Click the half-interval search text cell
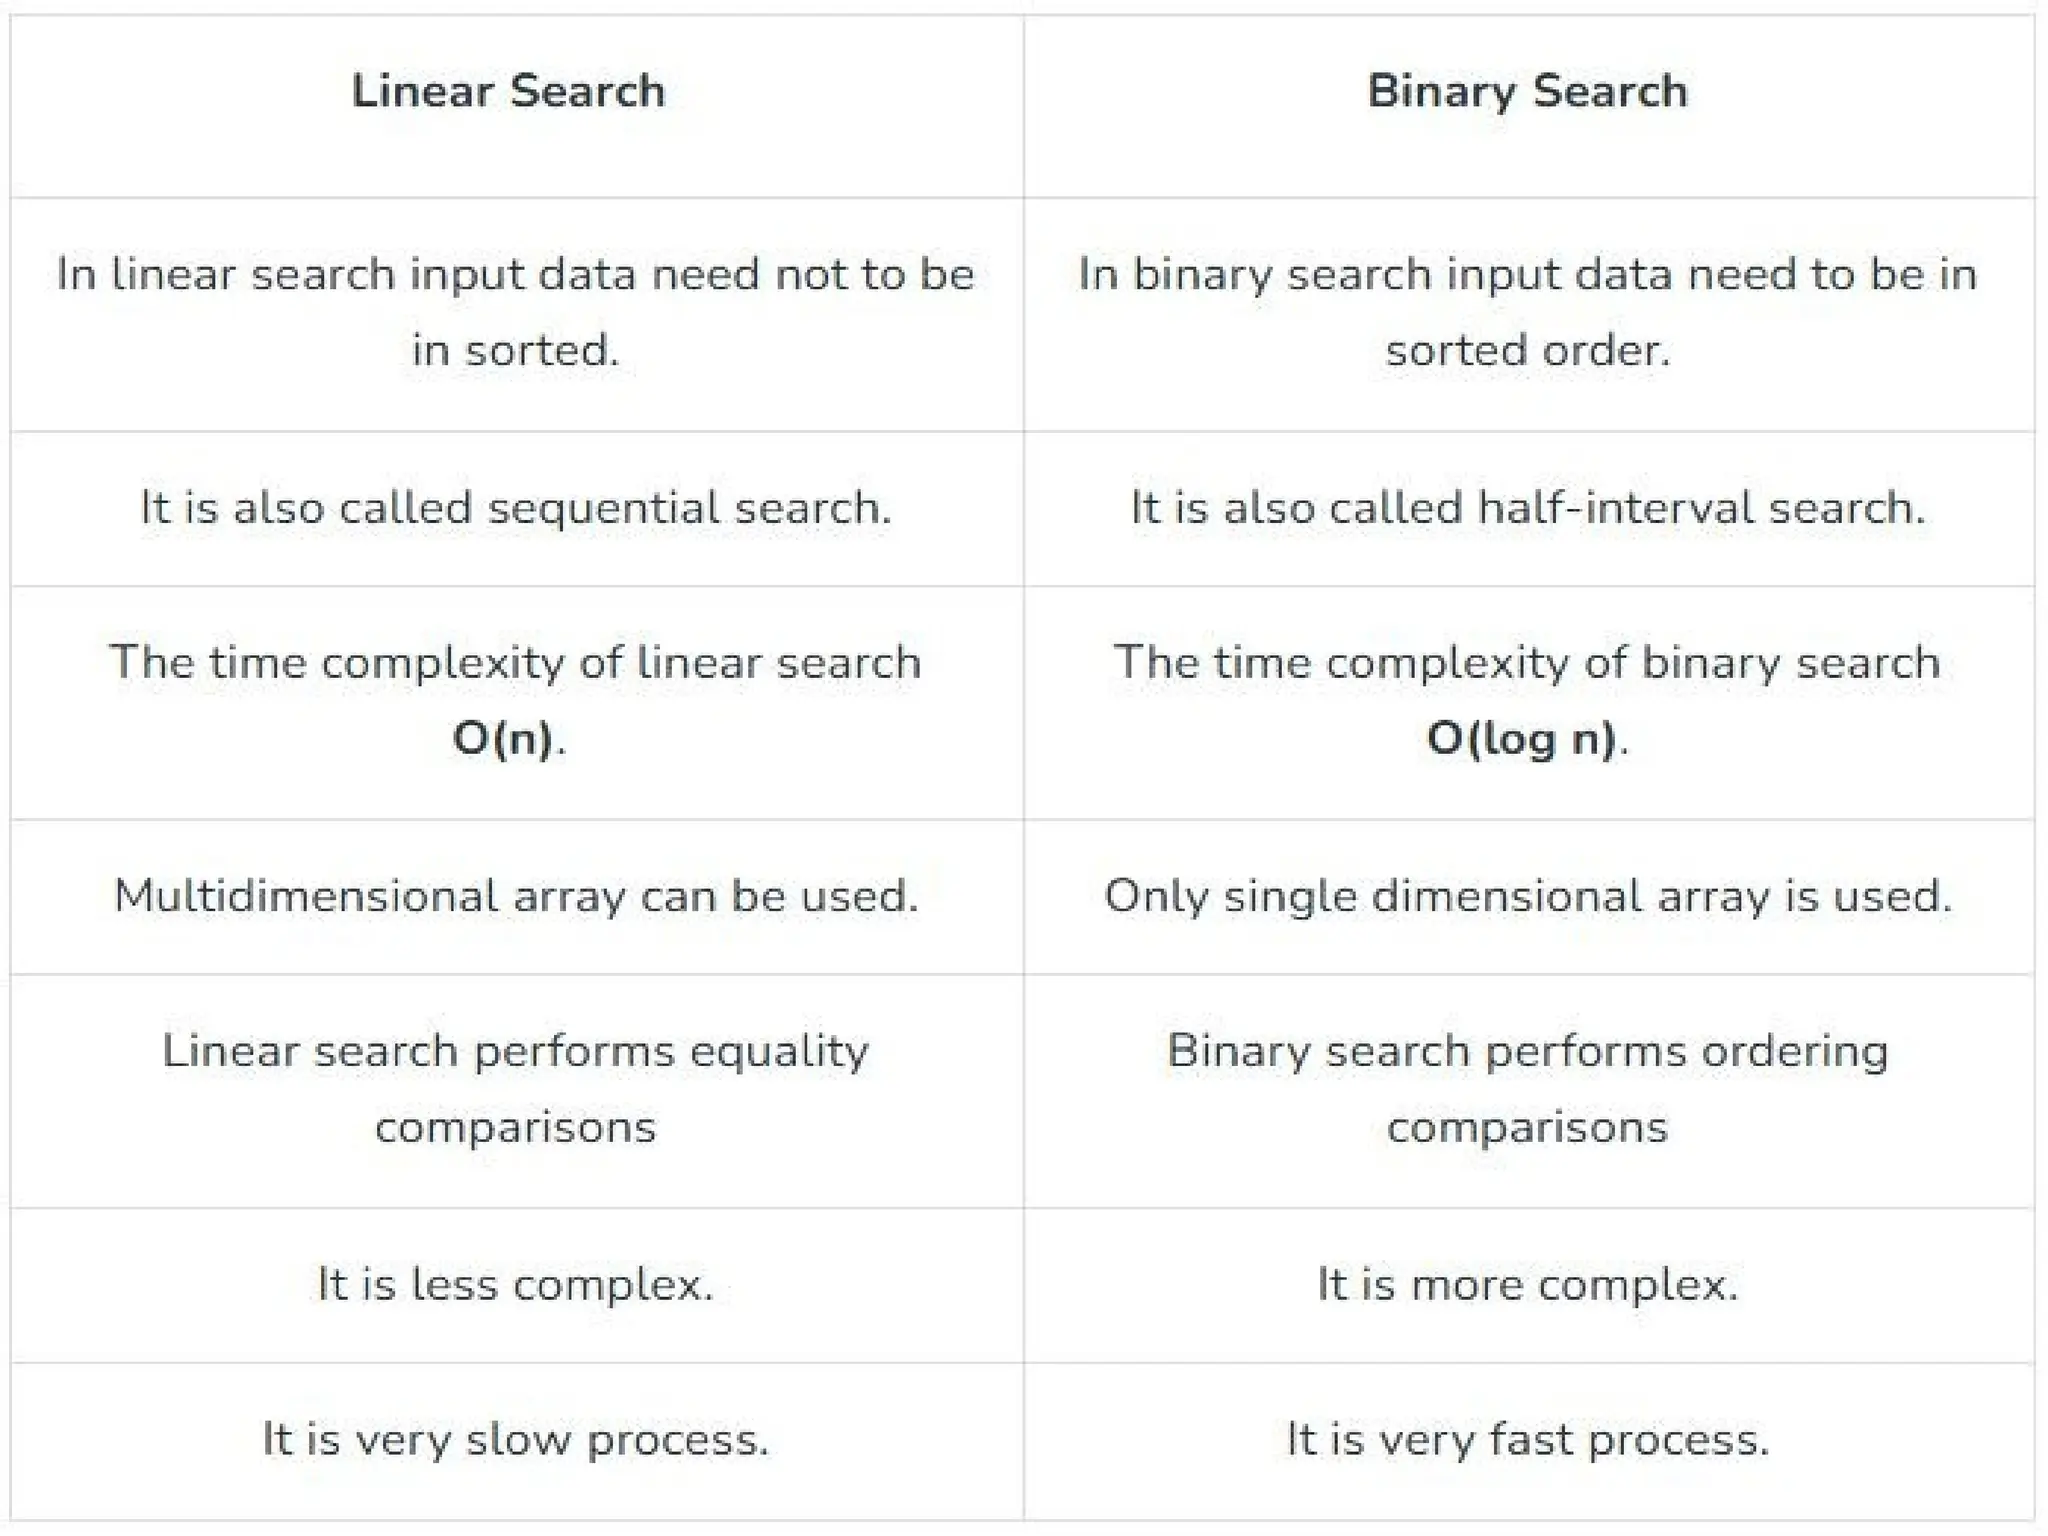 click(x=1528, y=508)
